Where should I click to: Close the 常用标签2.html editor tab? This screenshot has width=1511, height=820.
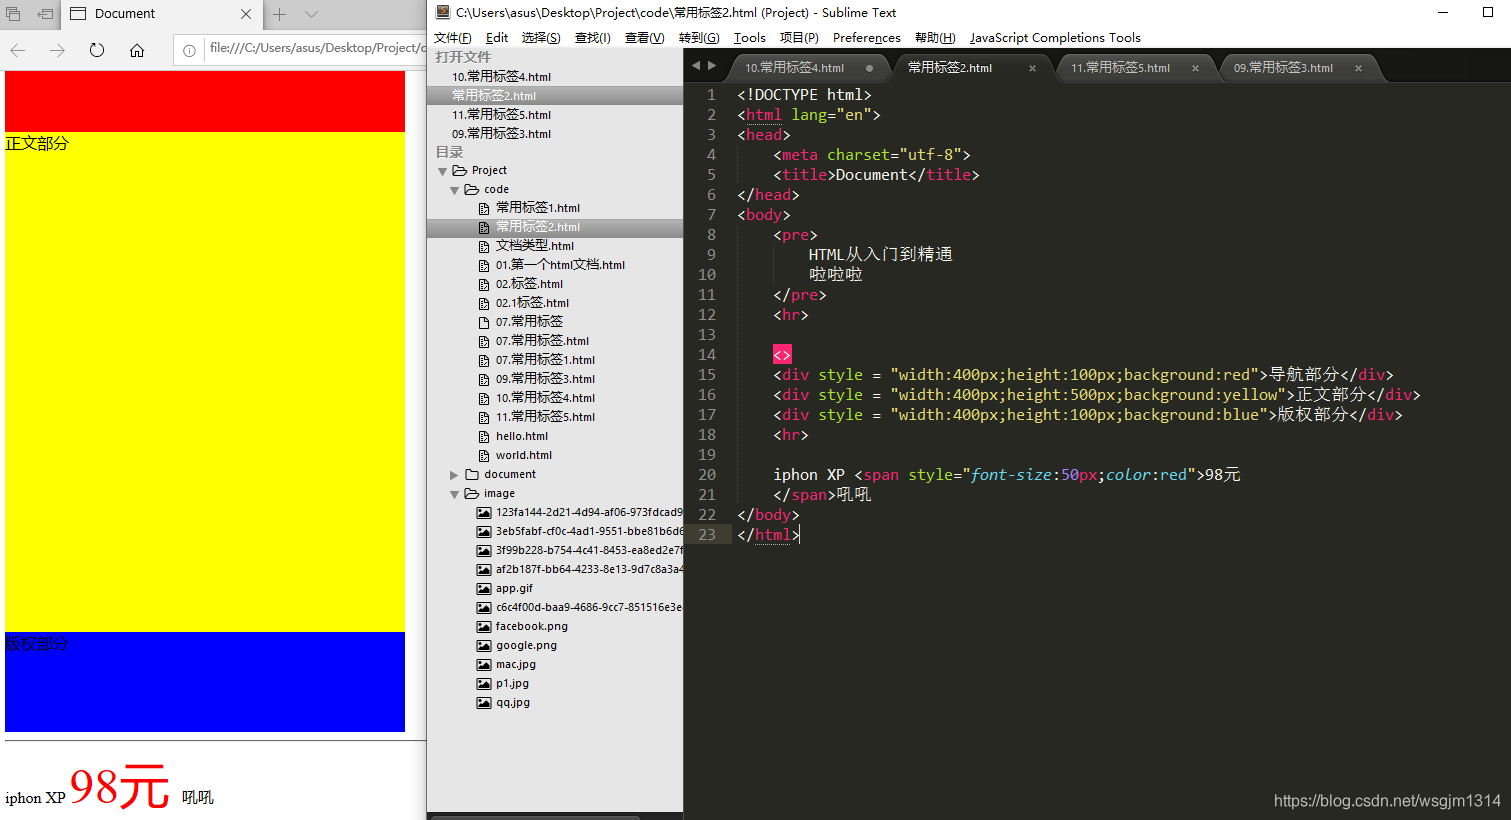click(x=1032, y=68)
